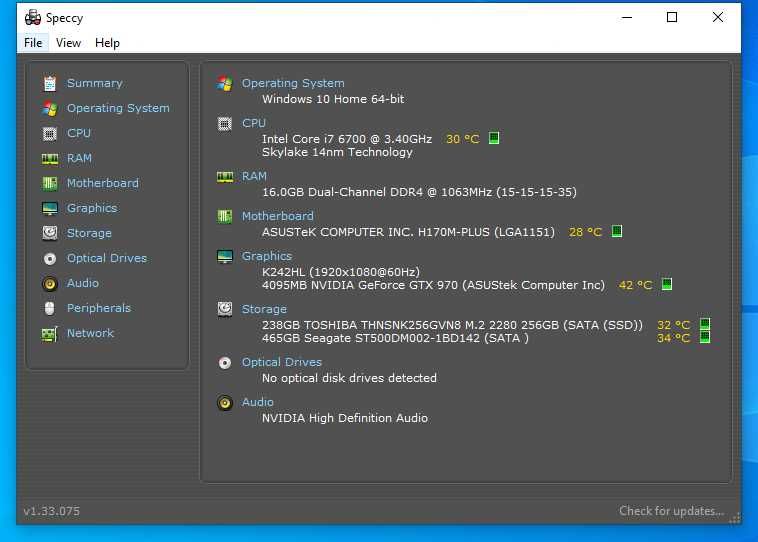Click the Seagate drive temperature indicator
Viewport: 758px width, 542px height.
click(705, 337)
